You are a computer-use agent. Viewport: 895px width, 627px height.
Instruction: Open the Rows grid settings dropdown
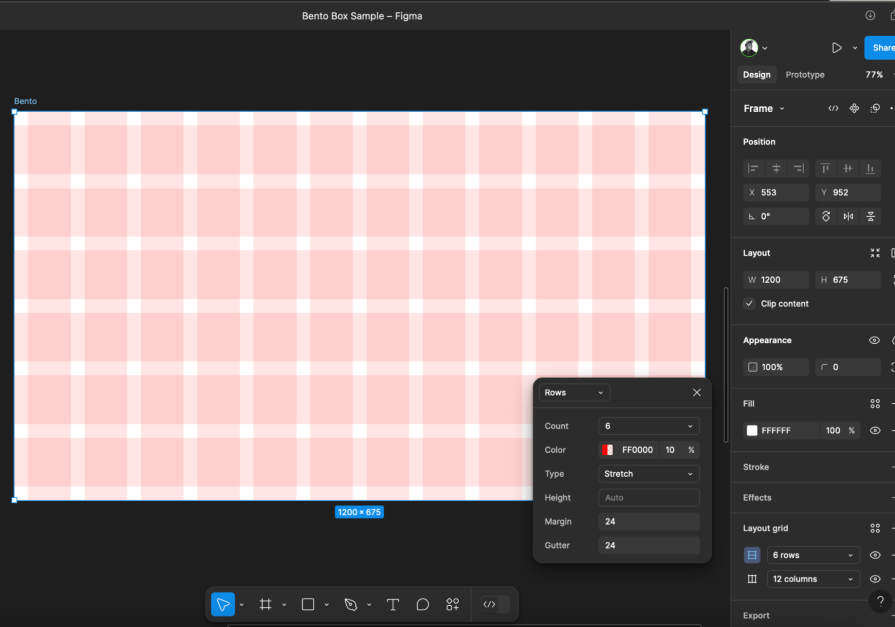(812, 555)
